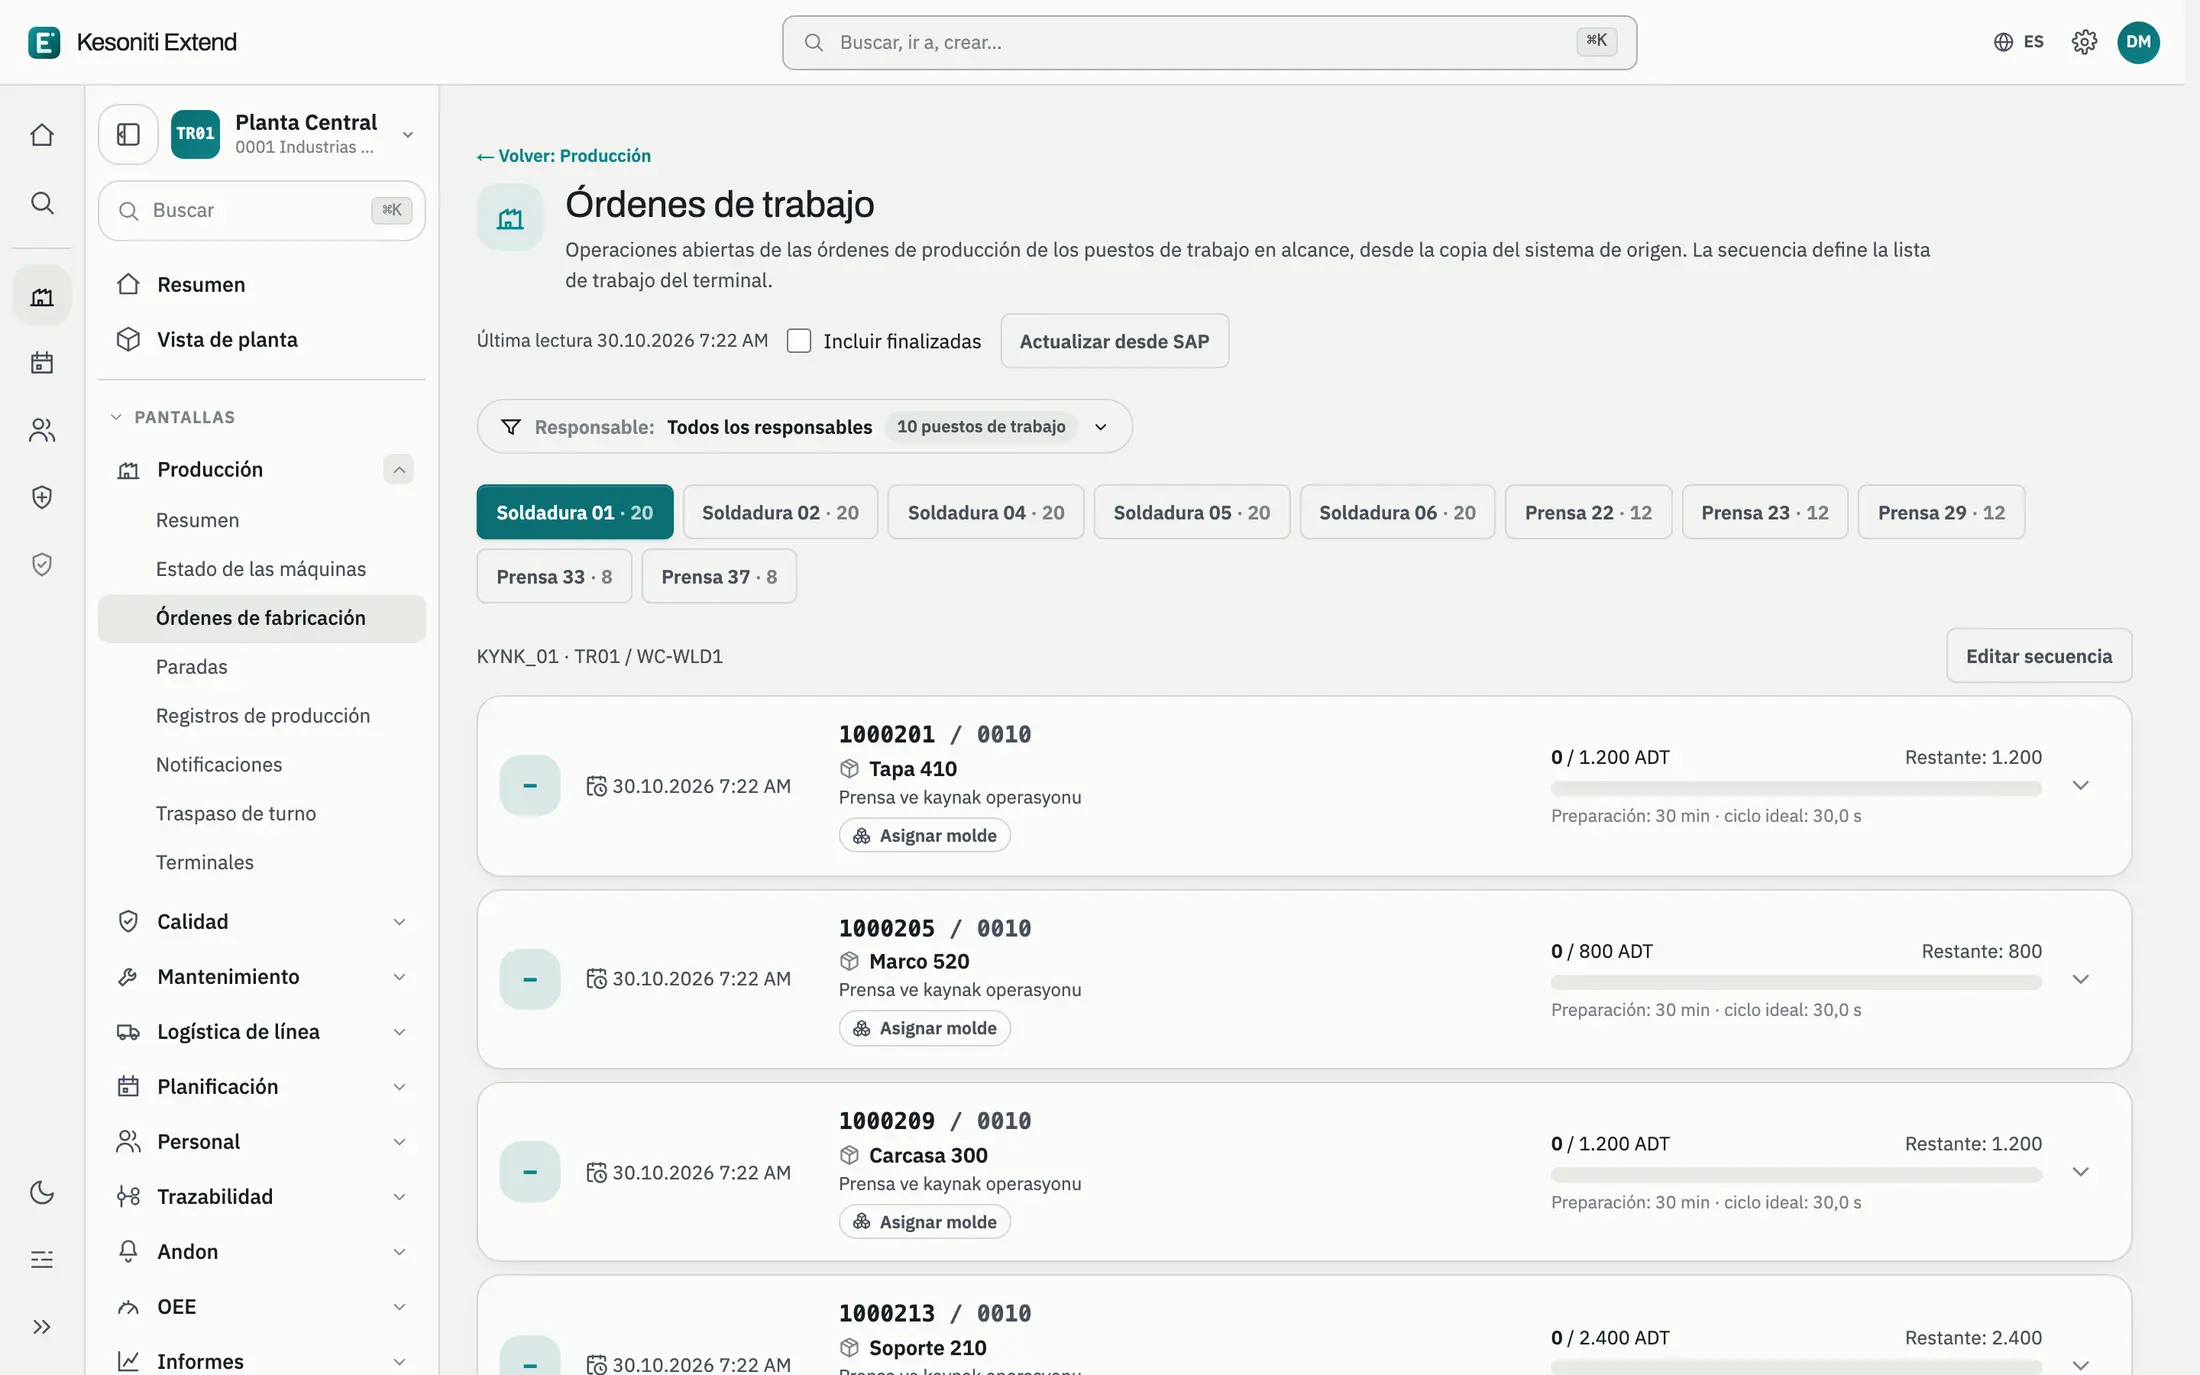
Task: Focus the sidebar Buscar field
Action: 262,210
